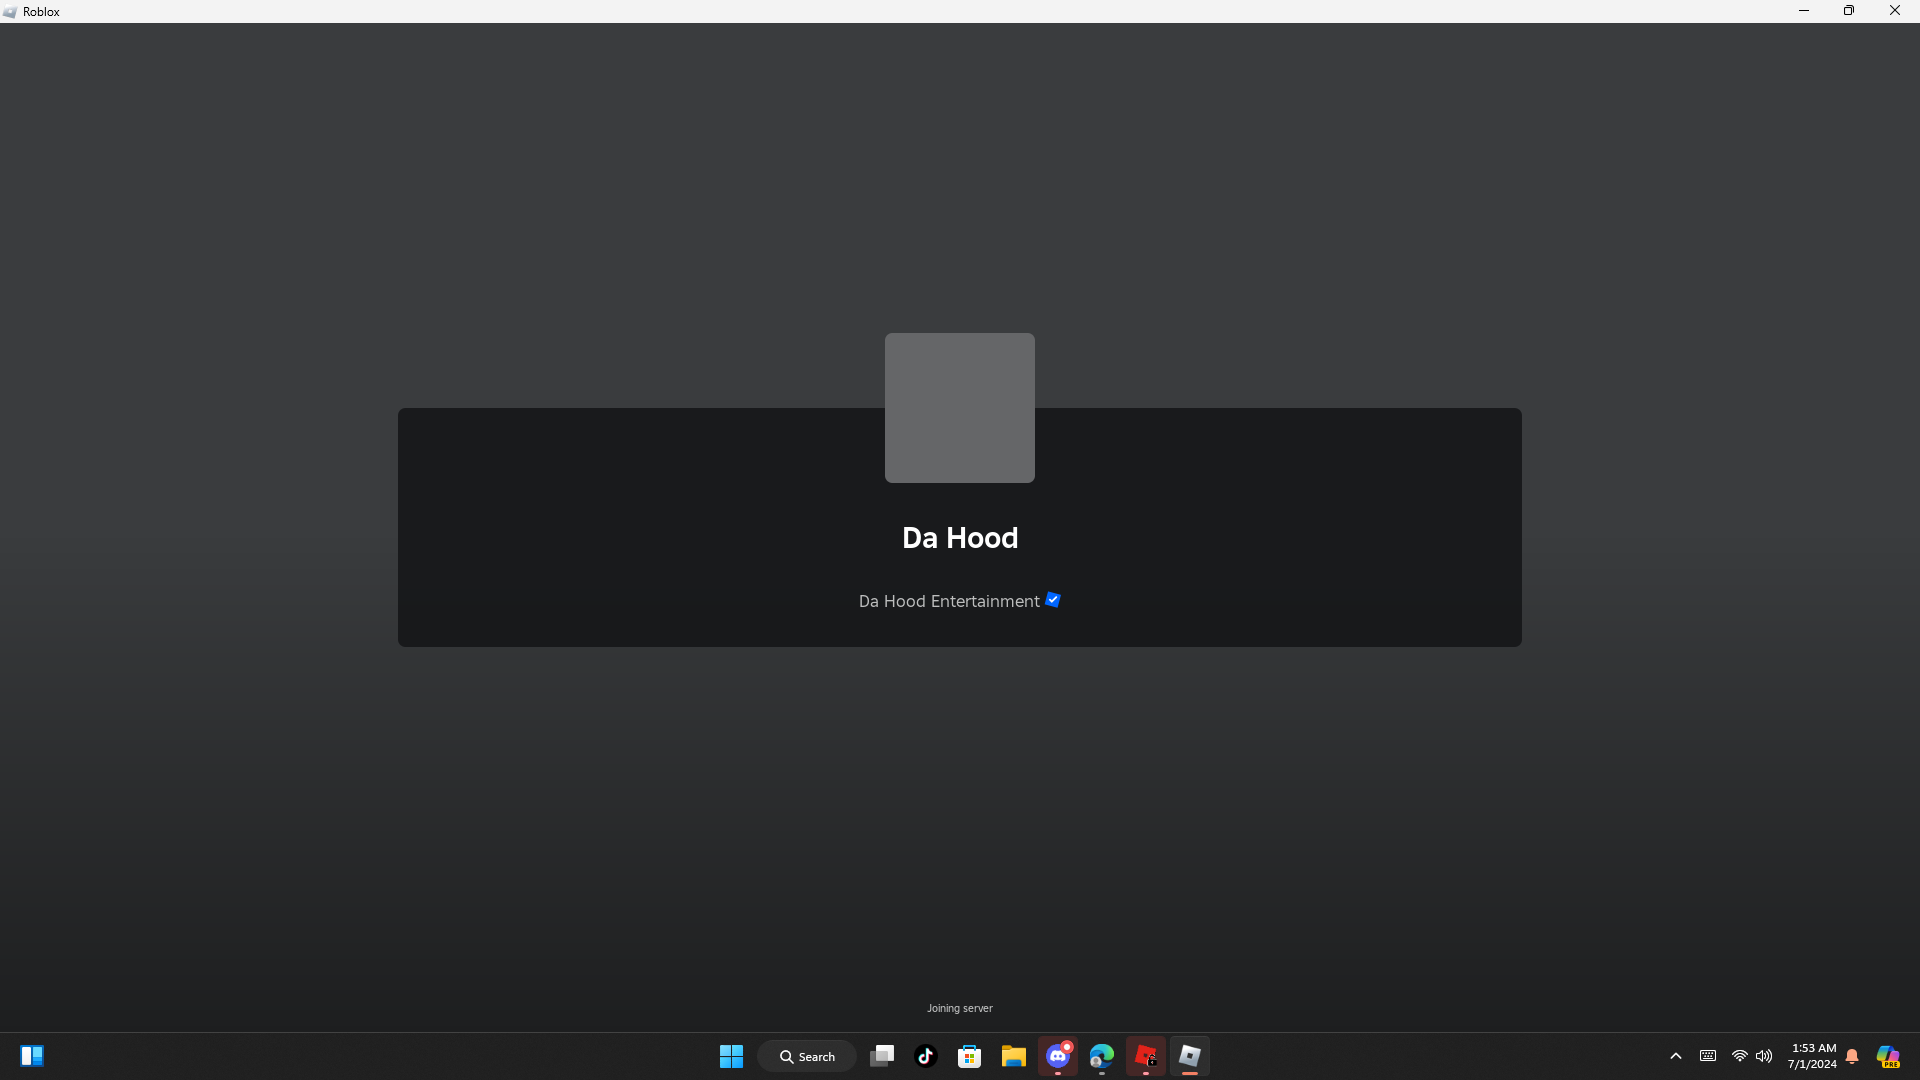Image resolution: width=1920 pixels, height=1080 pixels.
Task: Close the Roblox window
Action: pos(1895,11)
